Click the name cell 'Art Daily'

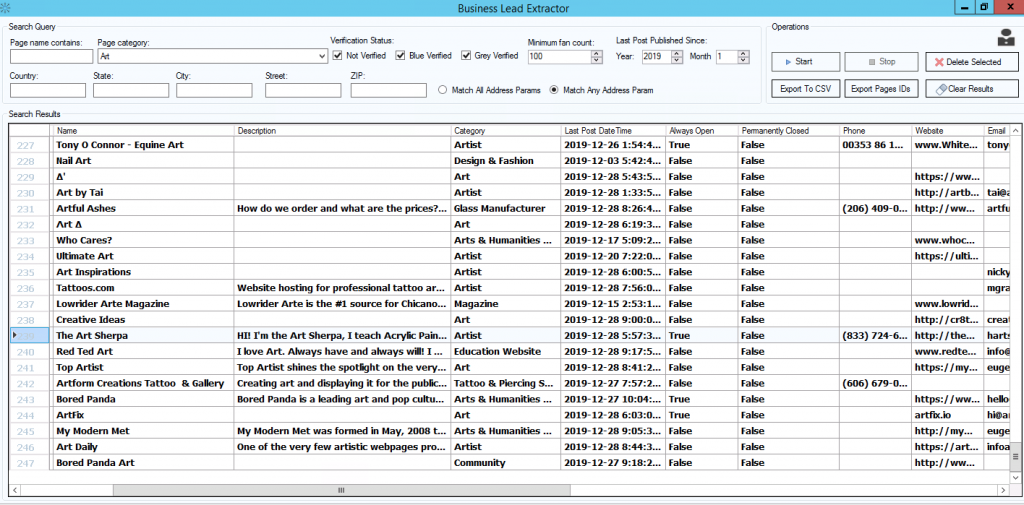coord(143,447)
